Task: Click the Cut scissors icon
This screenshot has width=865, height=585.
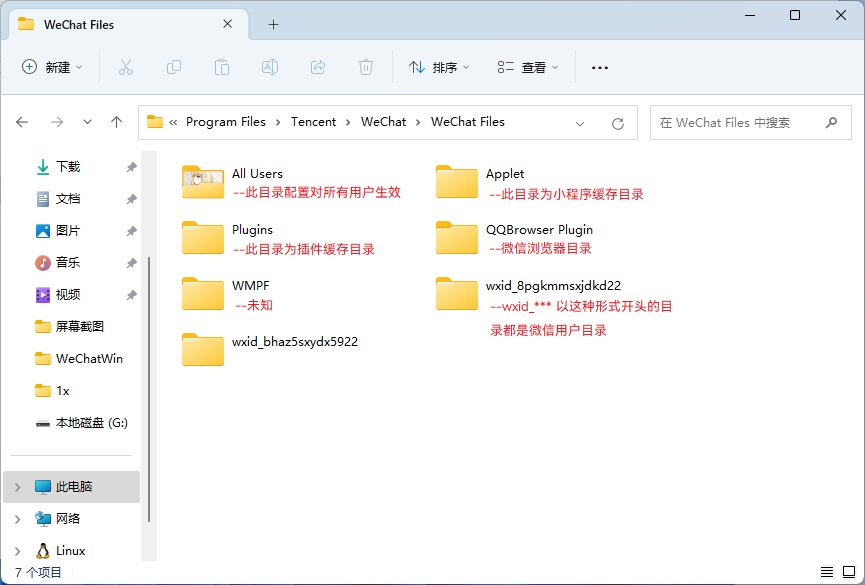Action: click(126, 67)
